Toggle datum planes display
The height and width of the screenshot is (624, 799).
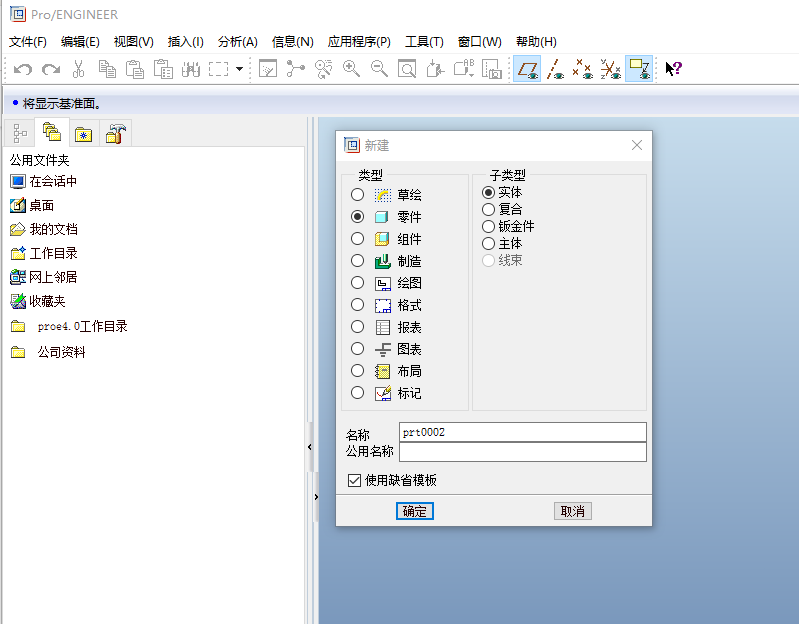(x=527, y=69)
